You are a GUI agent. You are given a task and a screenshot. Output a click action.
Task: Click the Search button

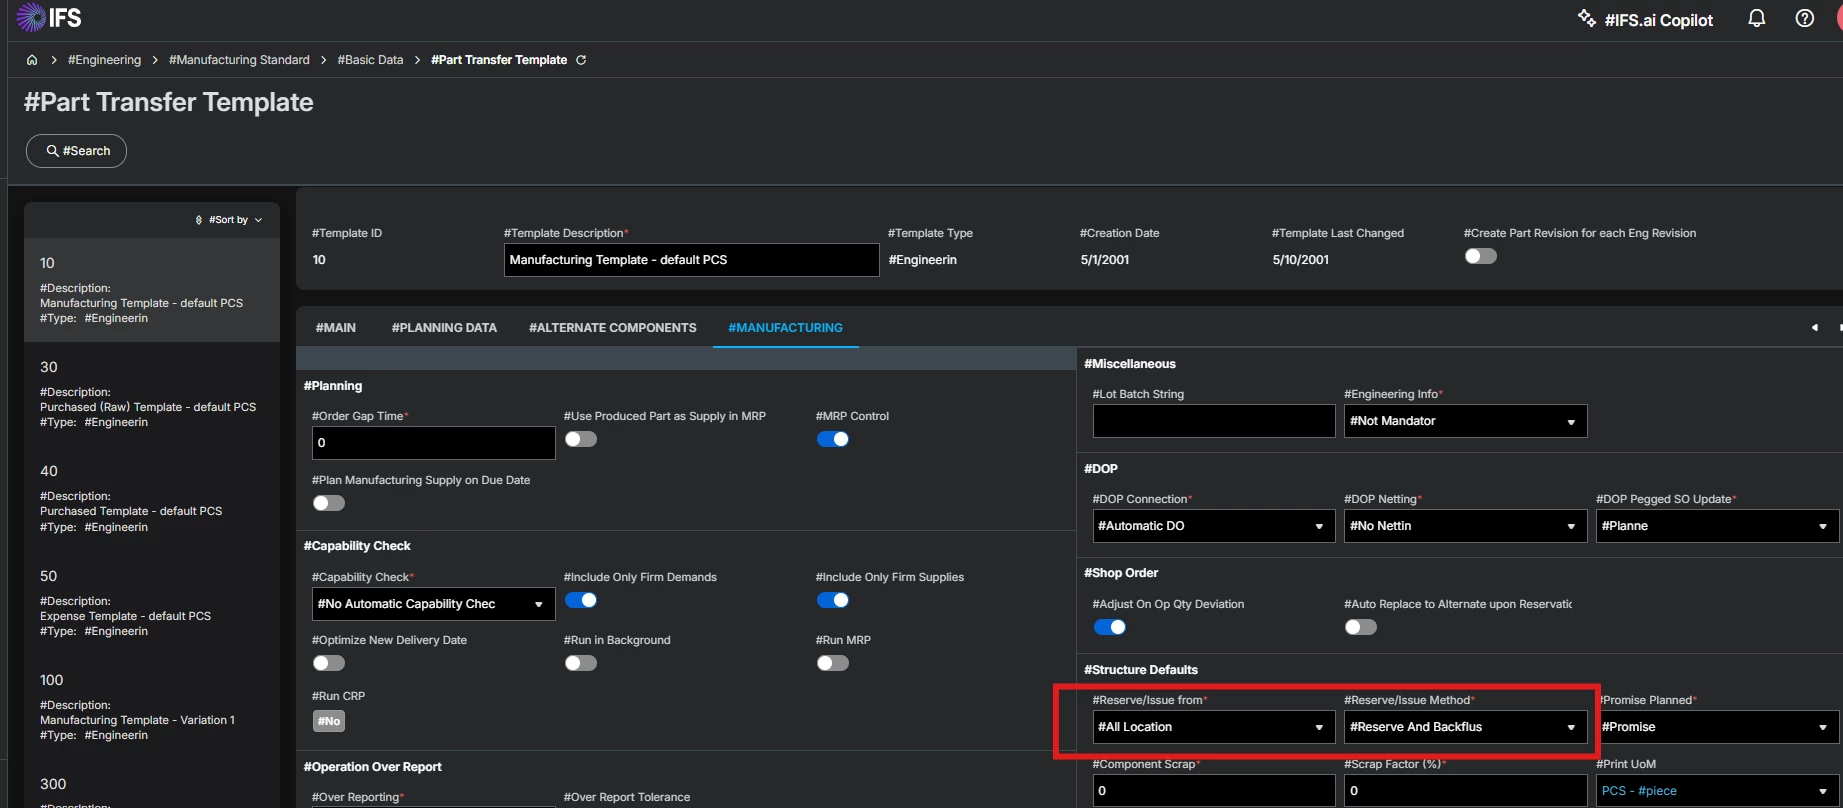click(x=76, y=151)
